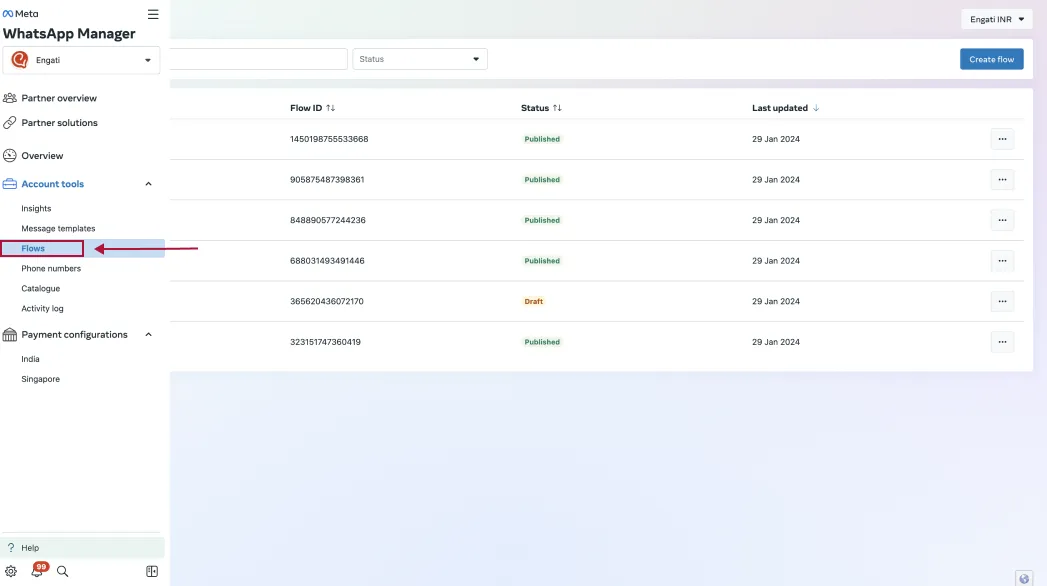The image size is (1047, 586).
Task: Sort by Status arrows icon
Action: (557, 108)
